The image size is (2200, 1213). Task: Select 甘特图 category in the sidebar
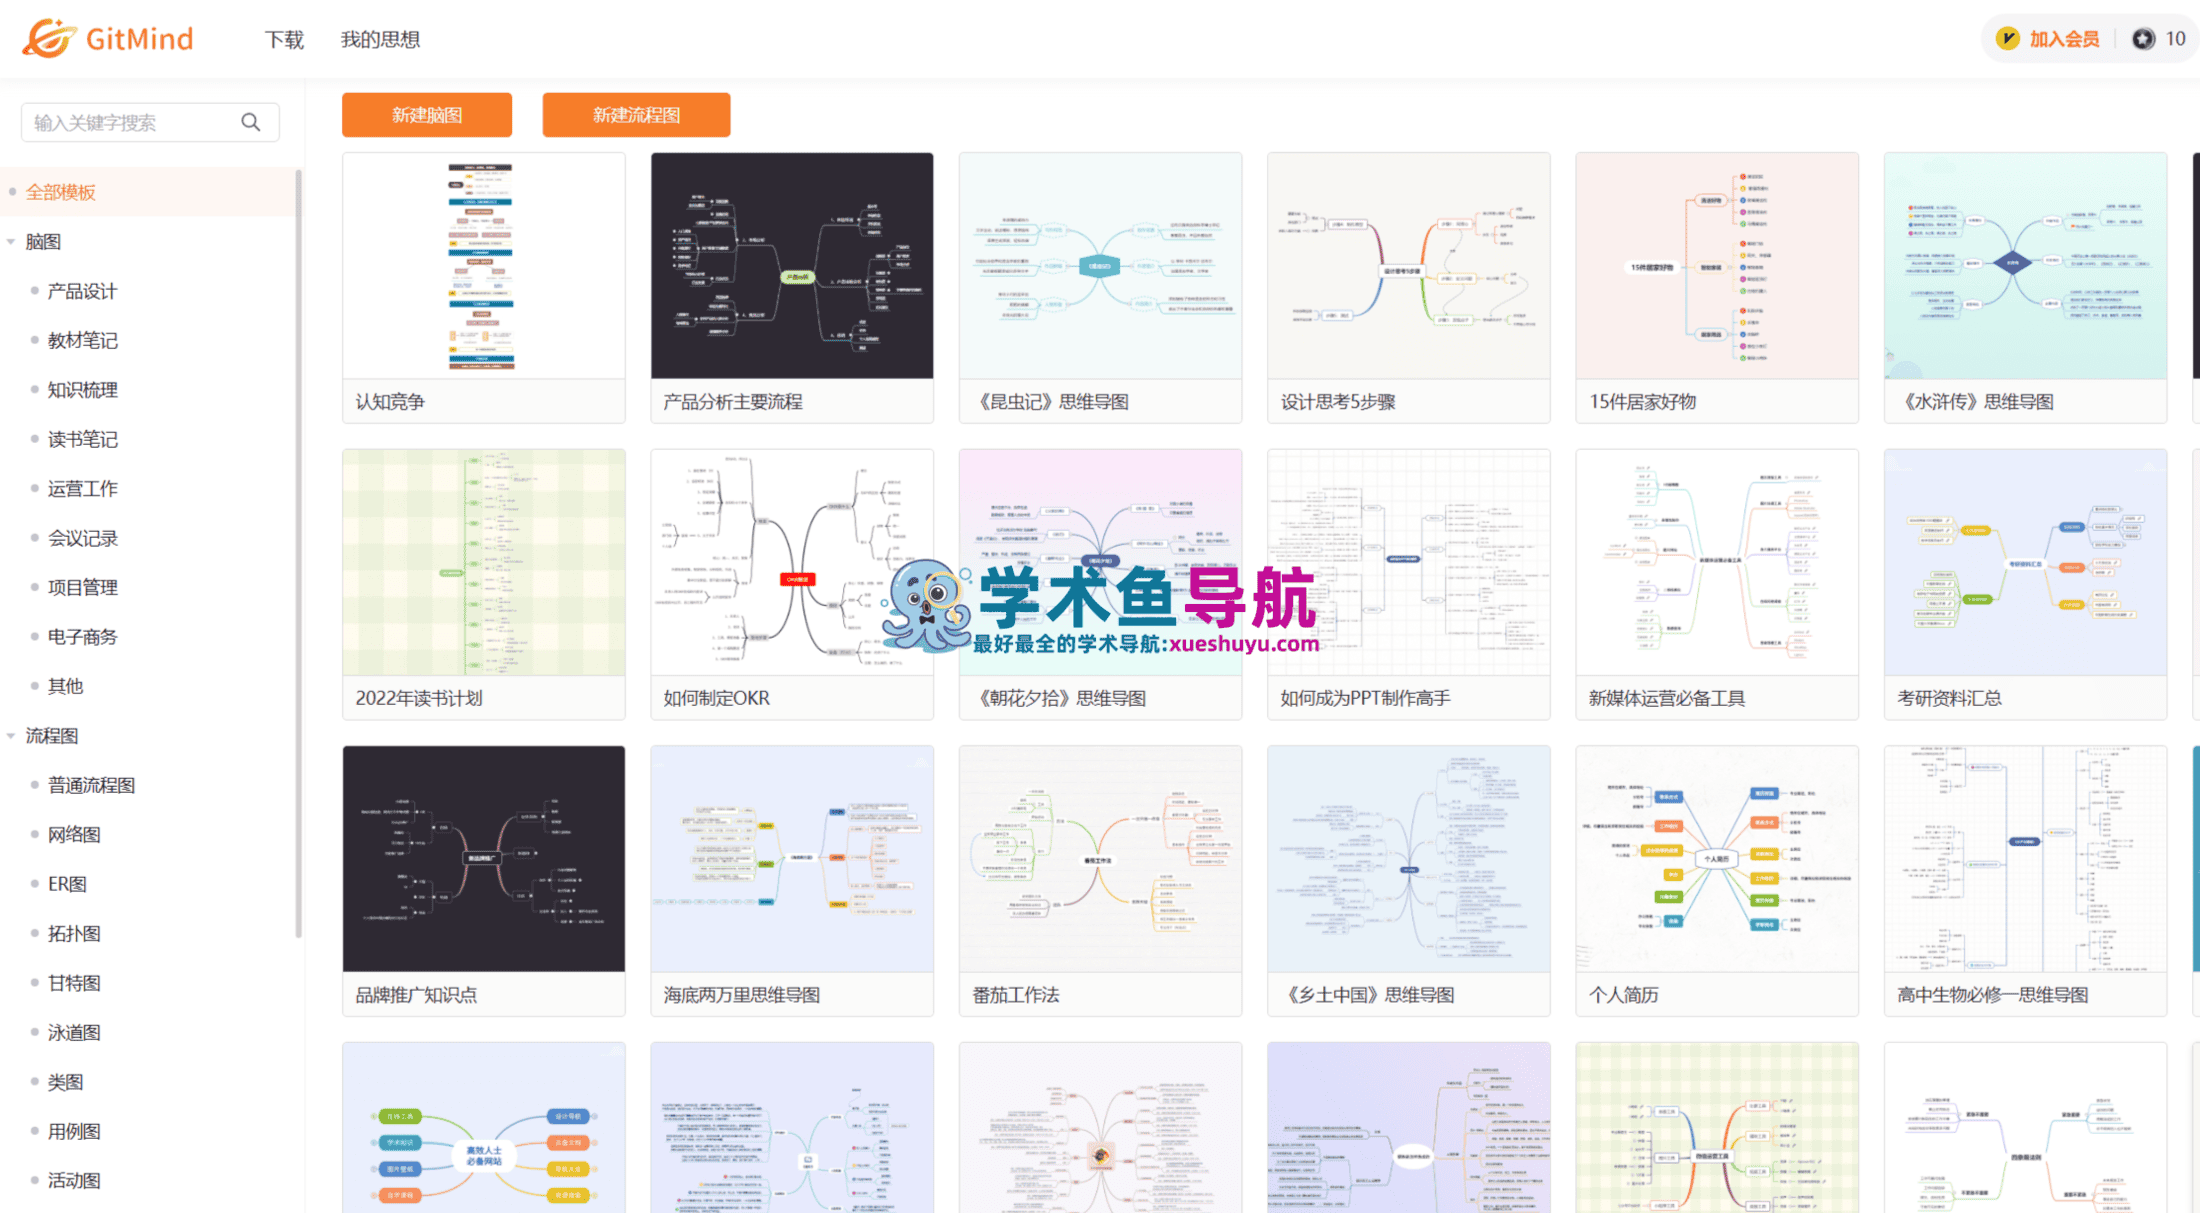74,983
